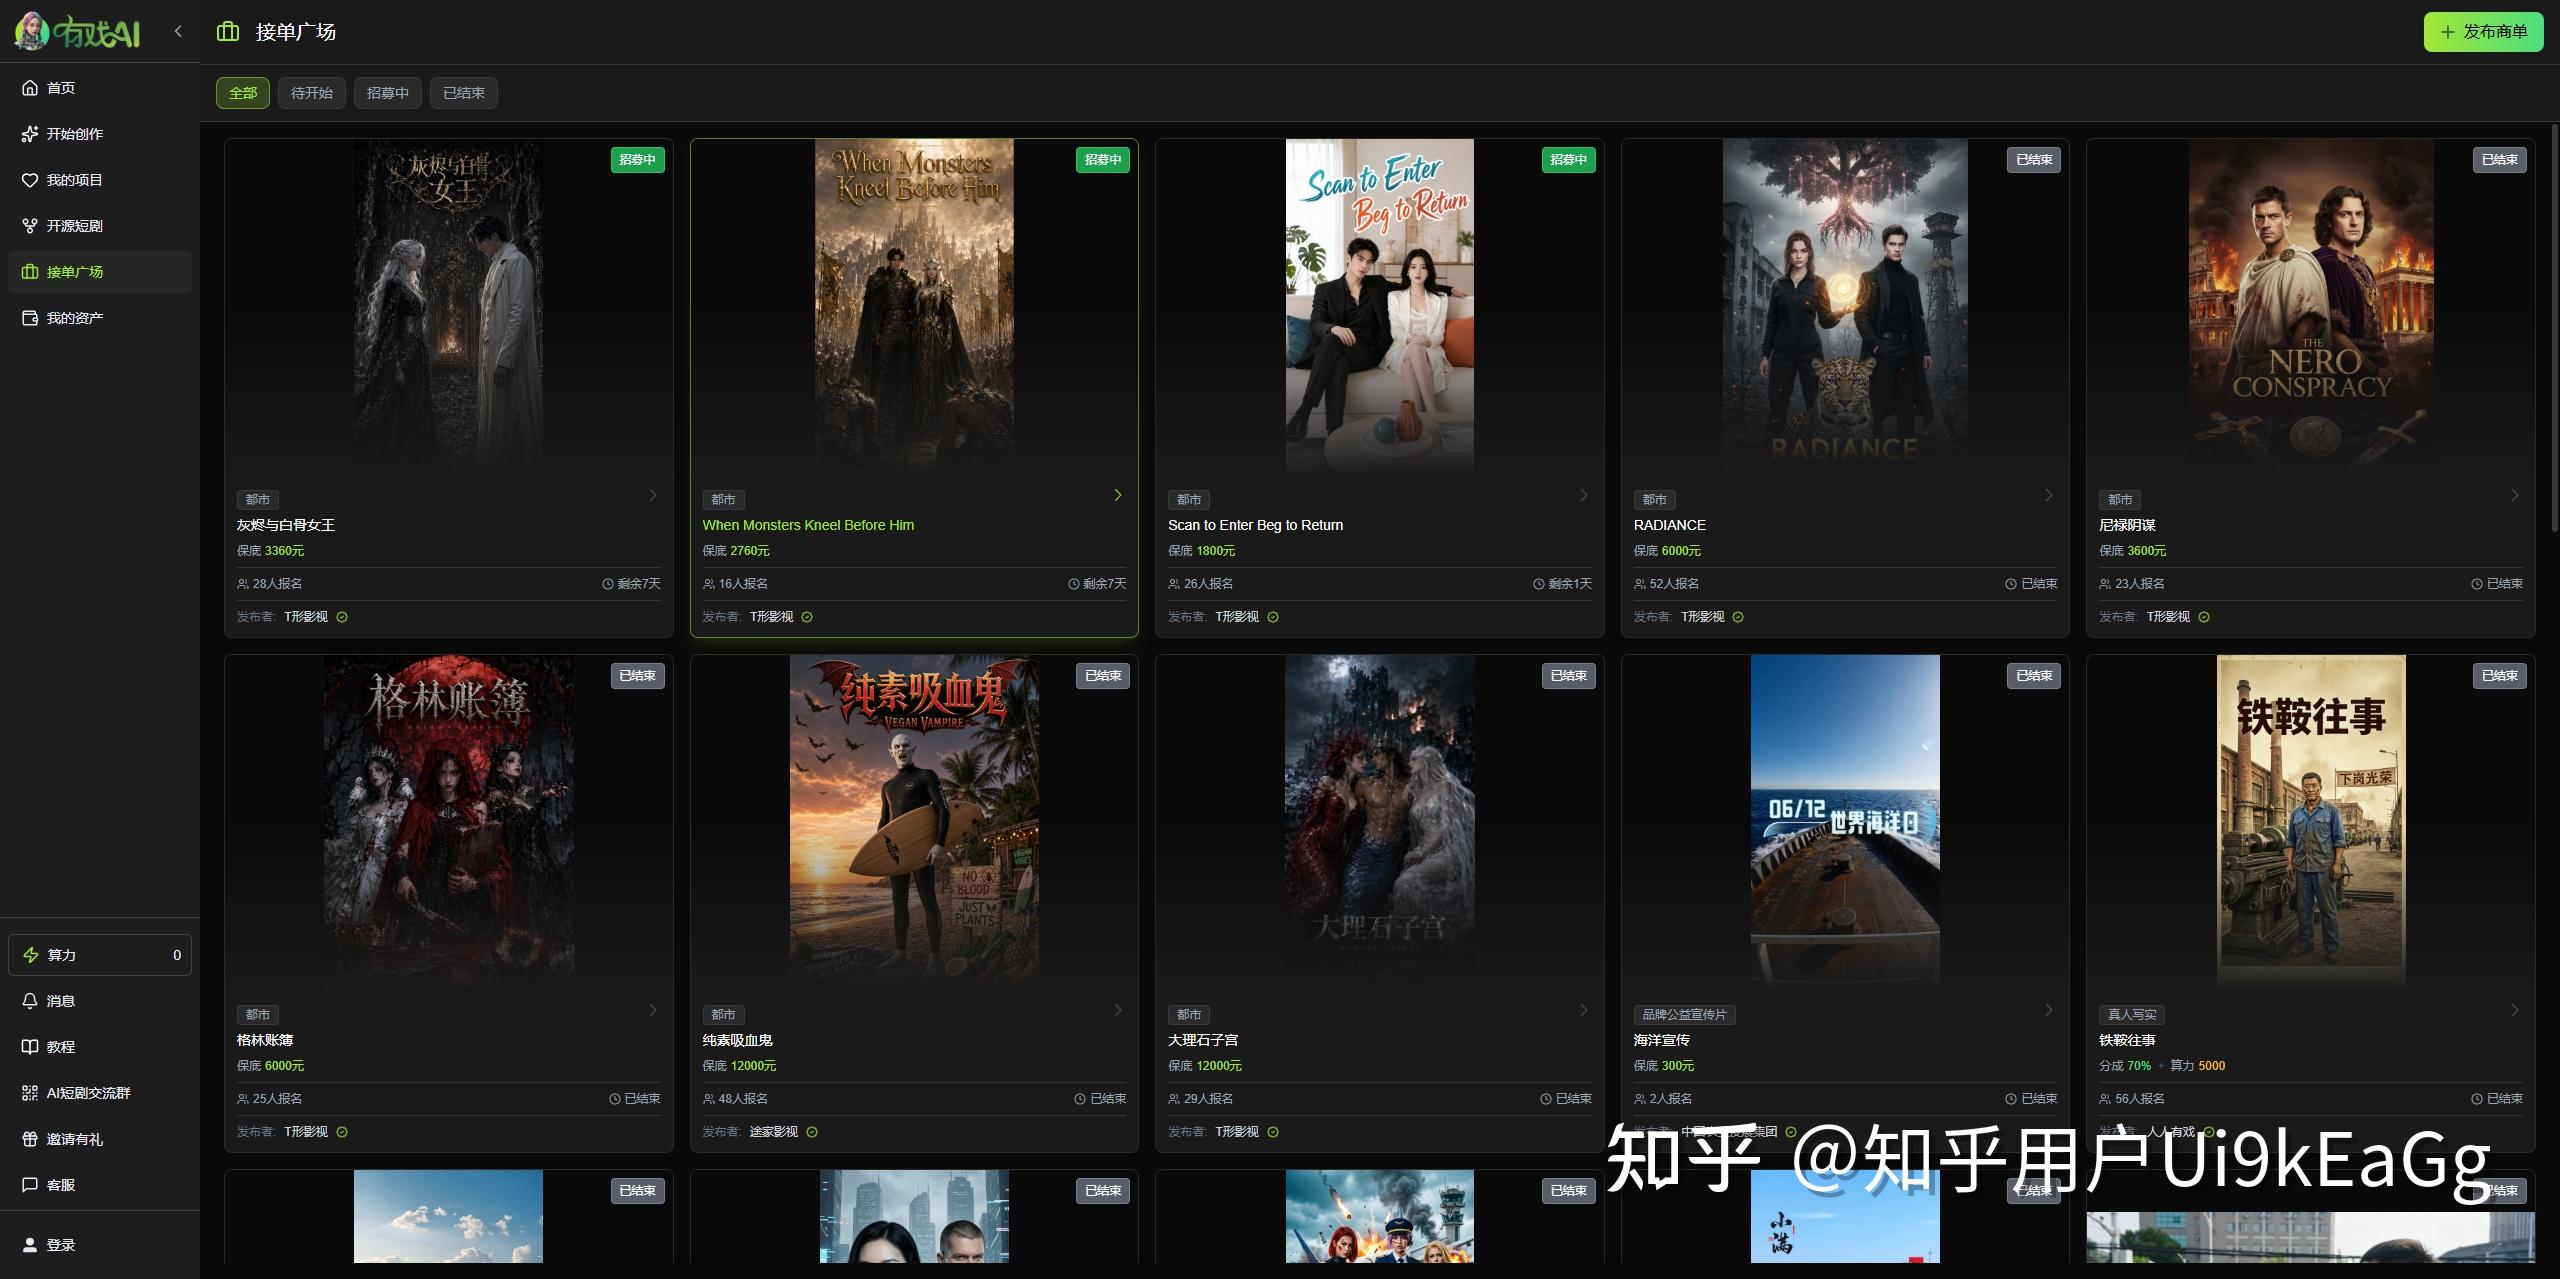Click the chat icon for 客服
This screenshot has width=2560, height=1279.
click(30, 1185)
